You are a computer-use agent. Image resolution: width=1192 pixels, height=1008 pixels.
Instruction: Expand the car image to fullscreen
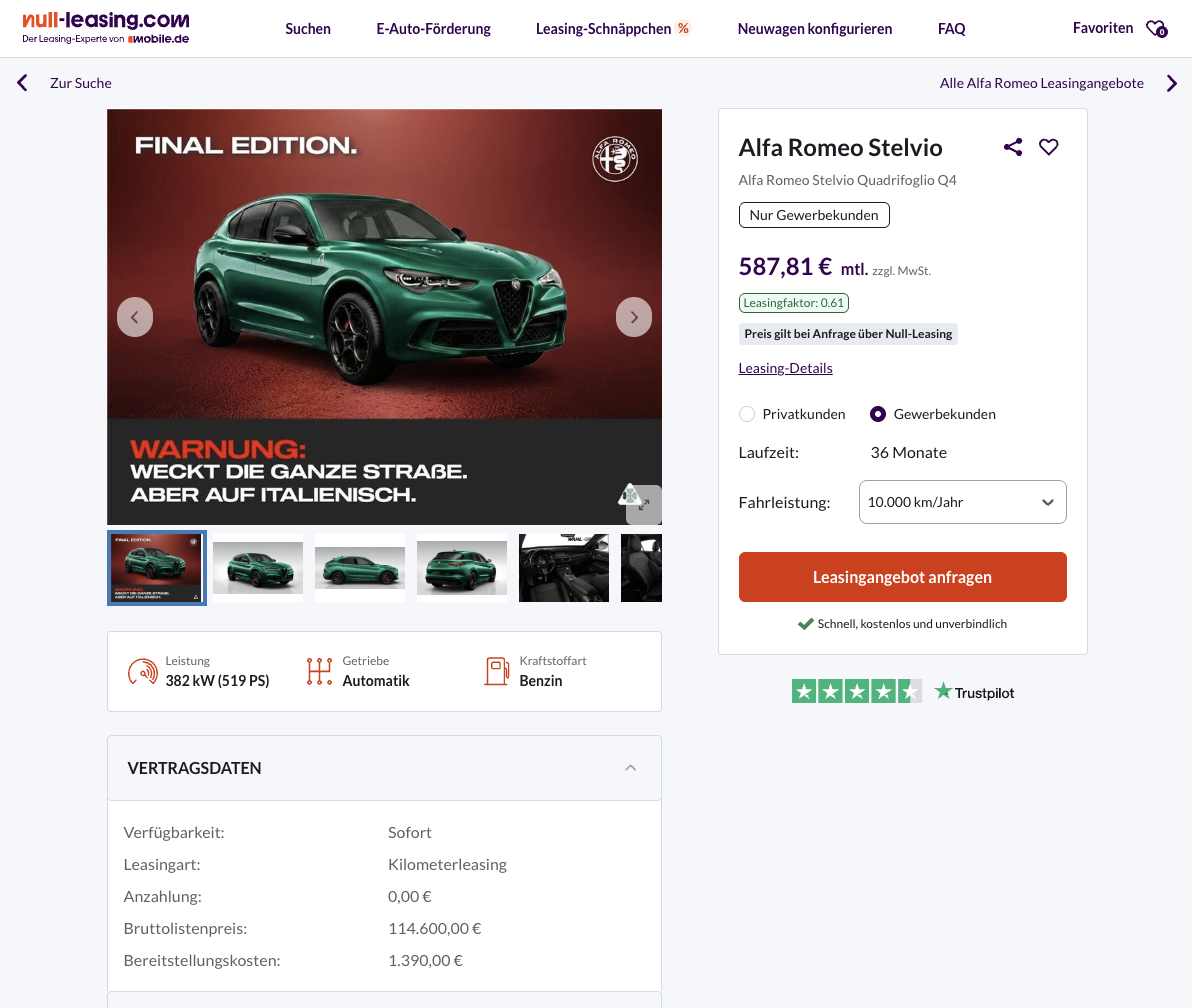pos(644,505)
